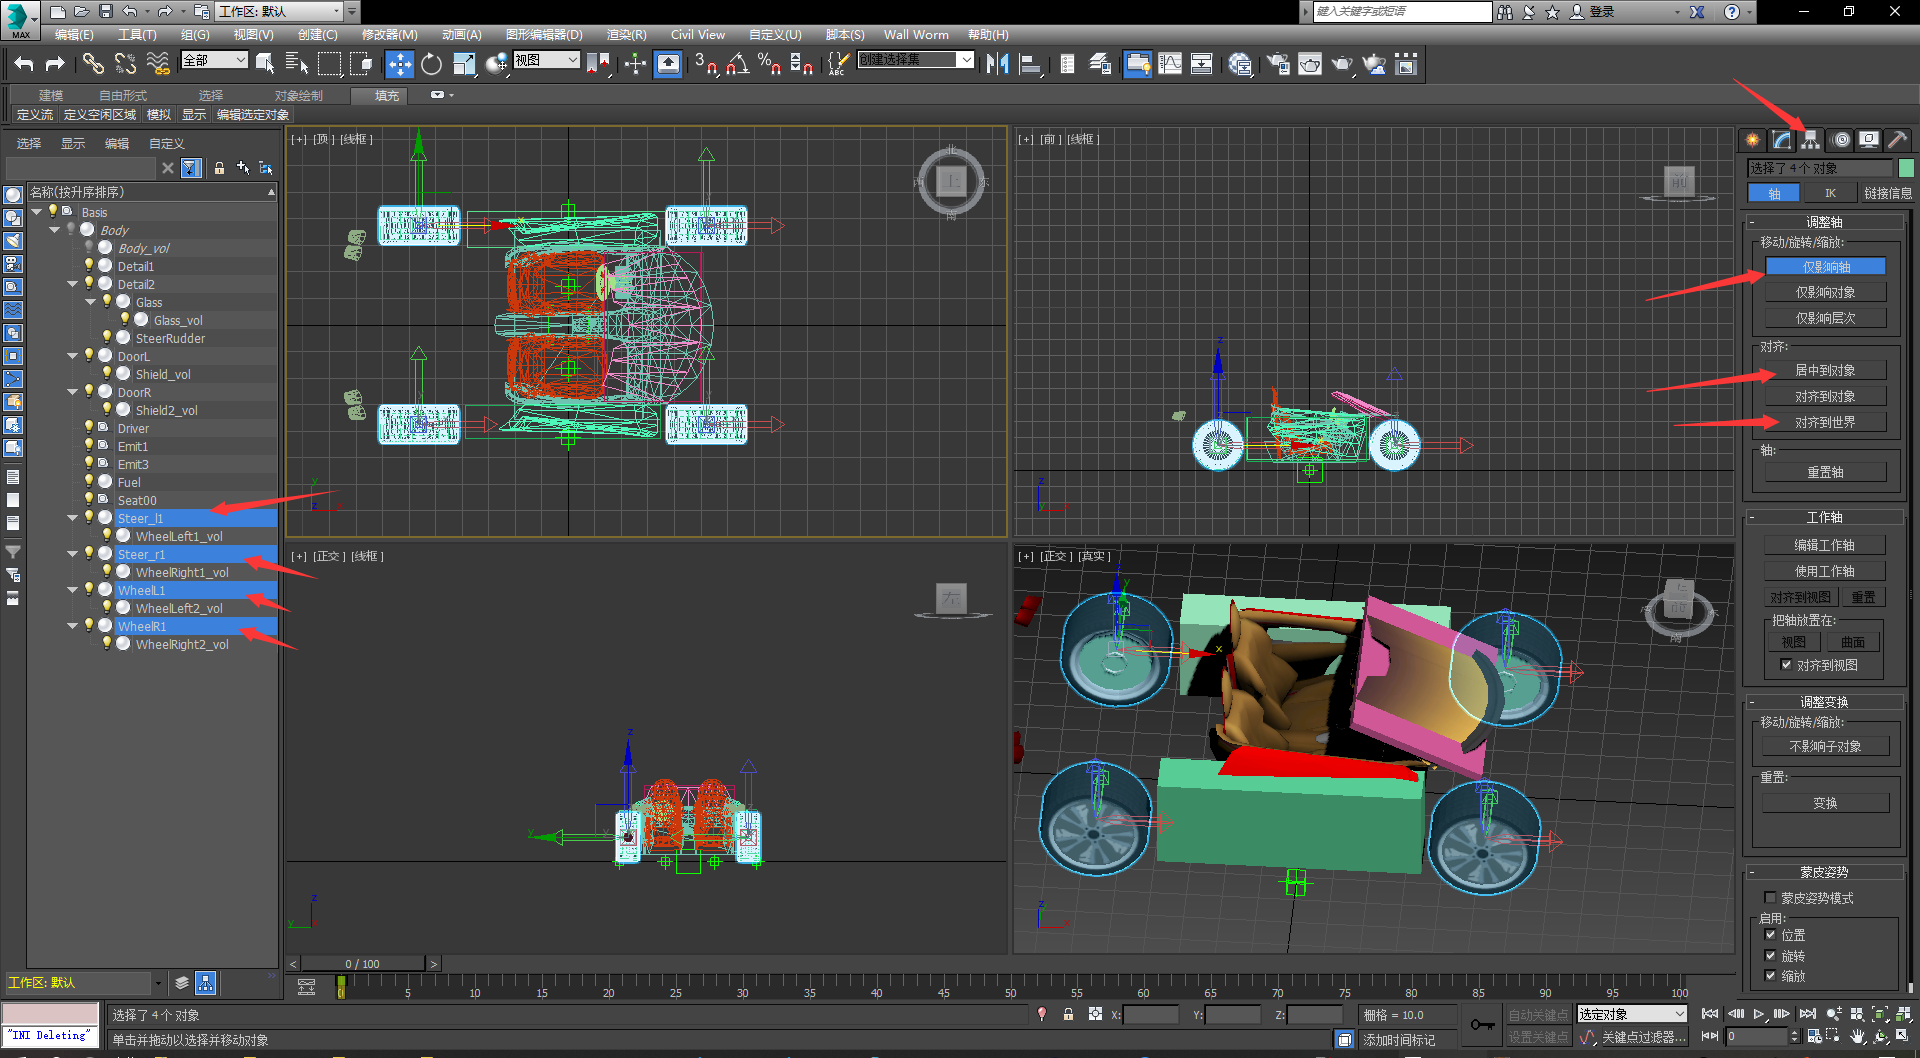Screen dimensions: 1920x1058
Task: Toggle the 蒙皮姿势模式 checkbox
Action: pyautogui.click(x=1770, y=898)
